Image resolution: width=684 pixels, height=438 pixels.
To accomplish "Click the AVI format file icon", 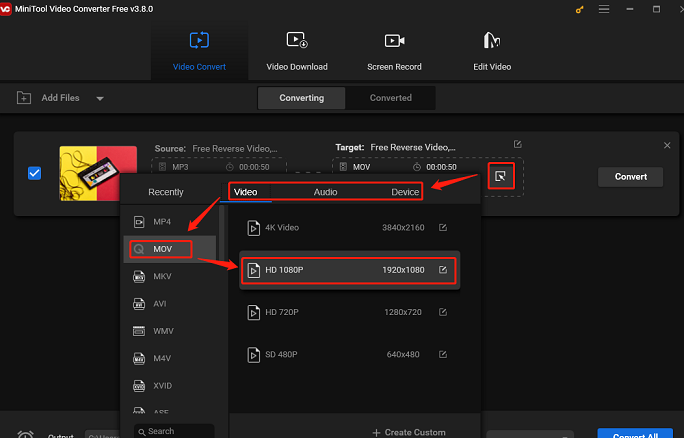I will (x=139, y=304).
